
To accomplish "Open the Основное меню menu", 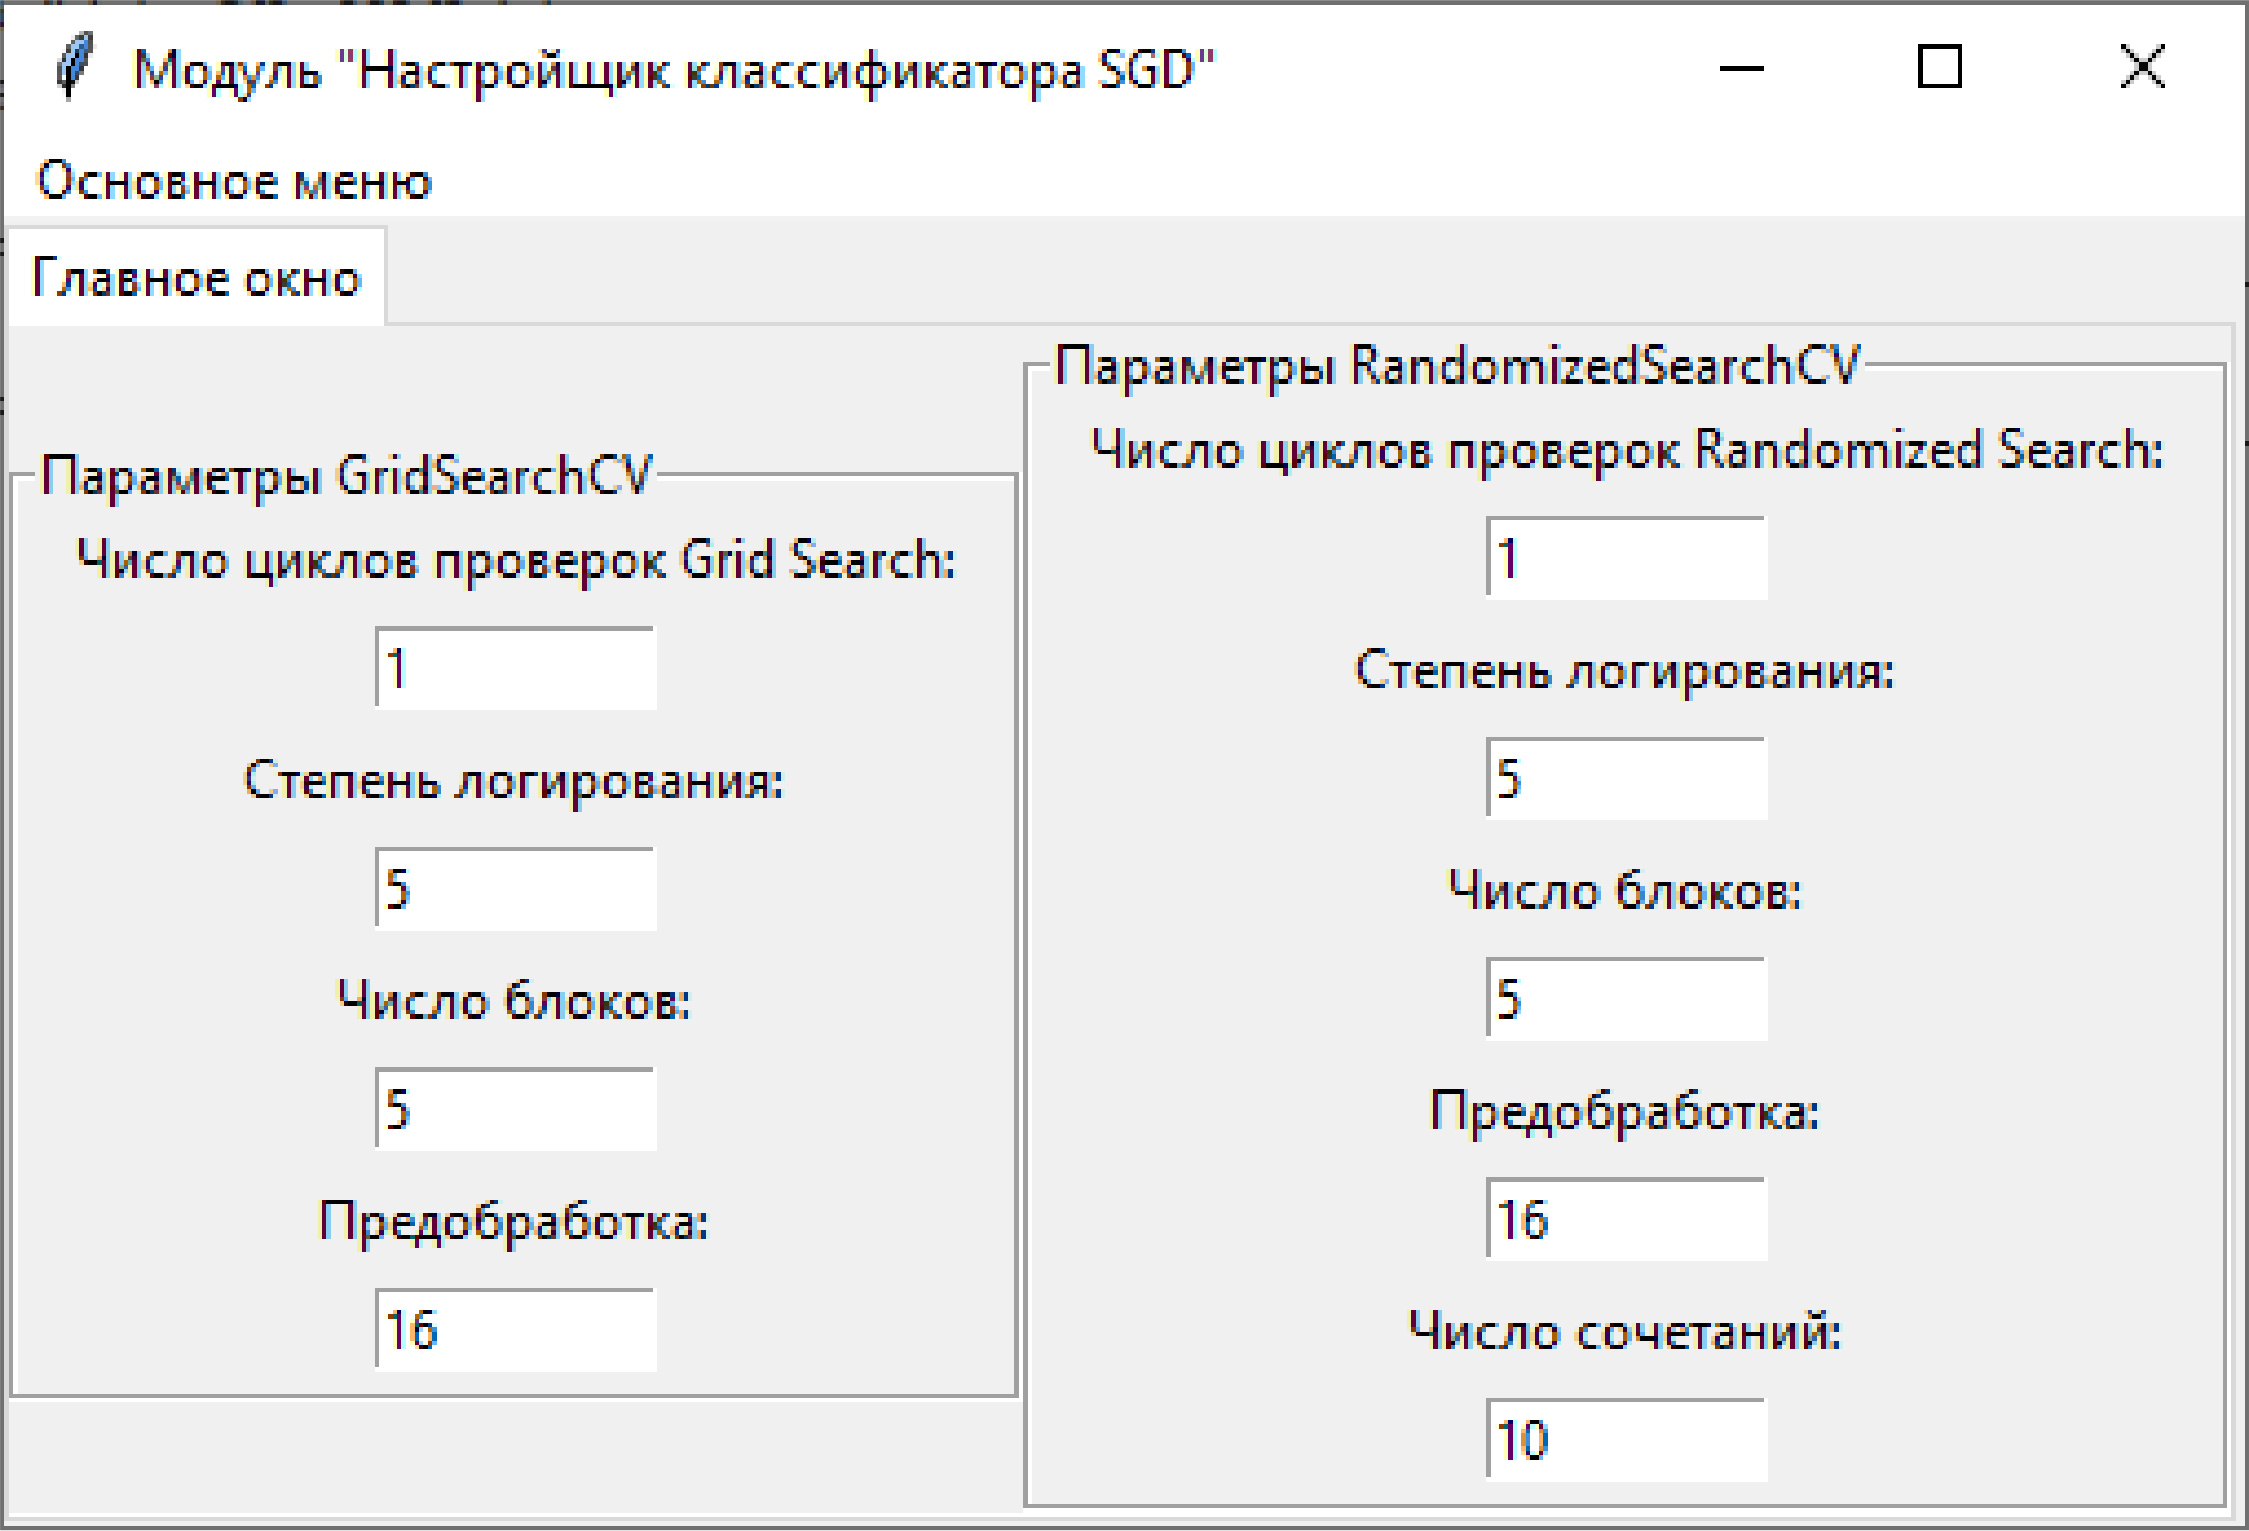I will [x=234, y=182].
